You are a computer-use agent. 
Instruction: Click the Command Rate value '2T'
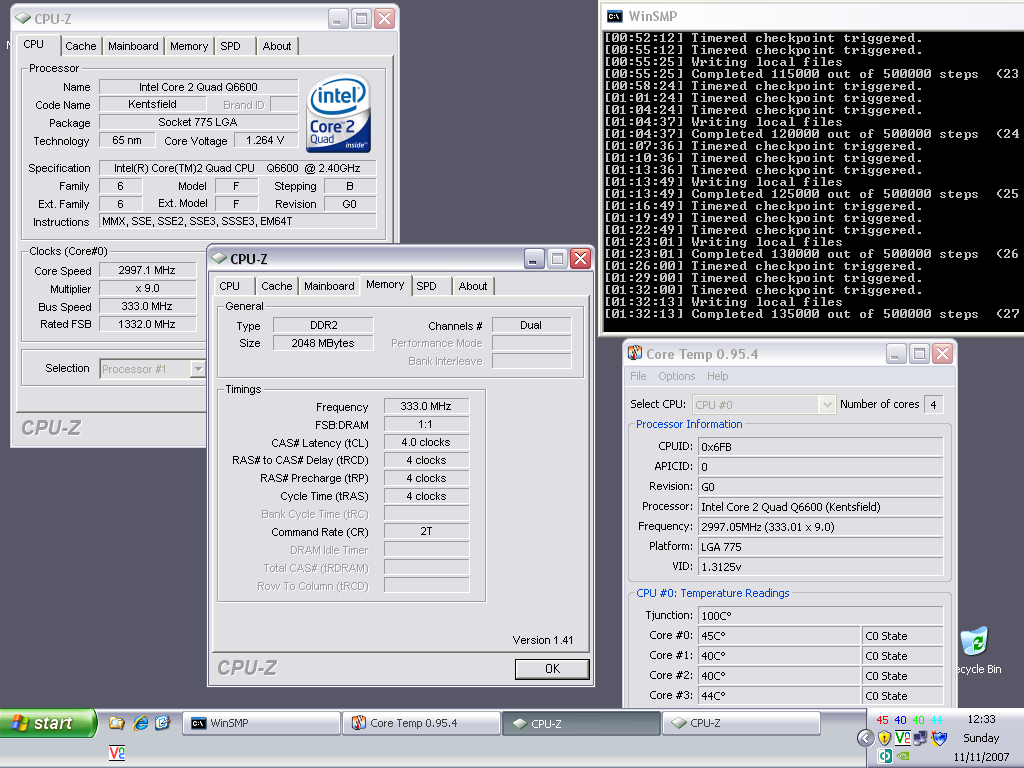(426, 532)
